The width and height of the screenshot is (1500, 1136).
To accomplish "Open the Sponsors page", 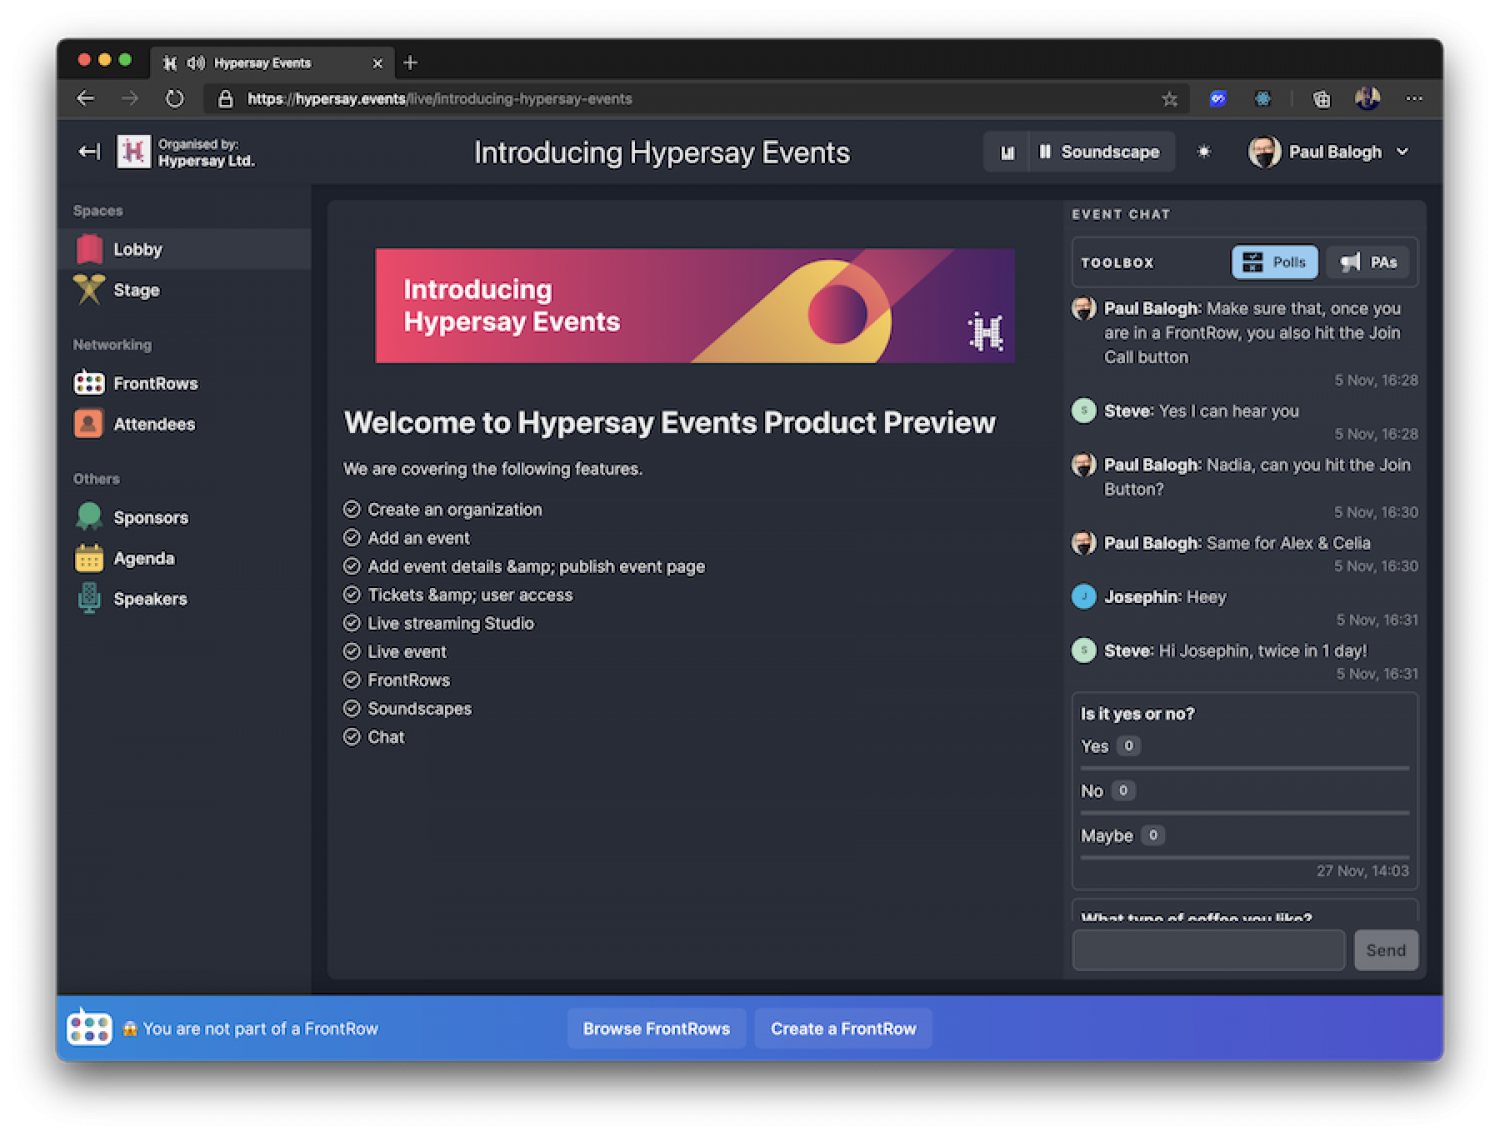I will (x=150, y=518).
